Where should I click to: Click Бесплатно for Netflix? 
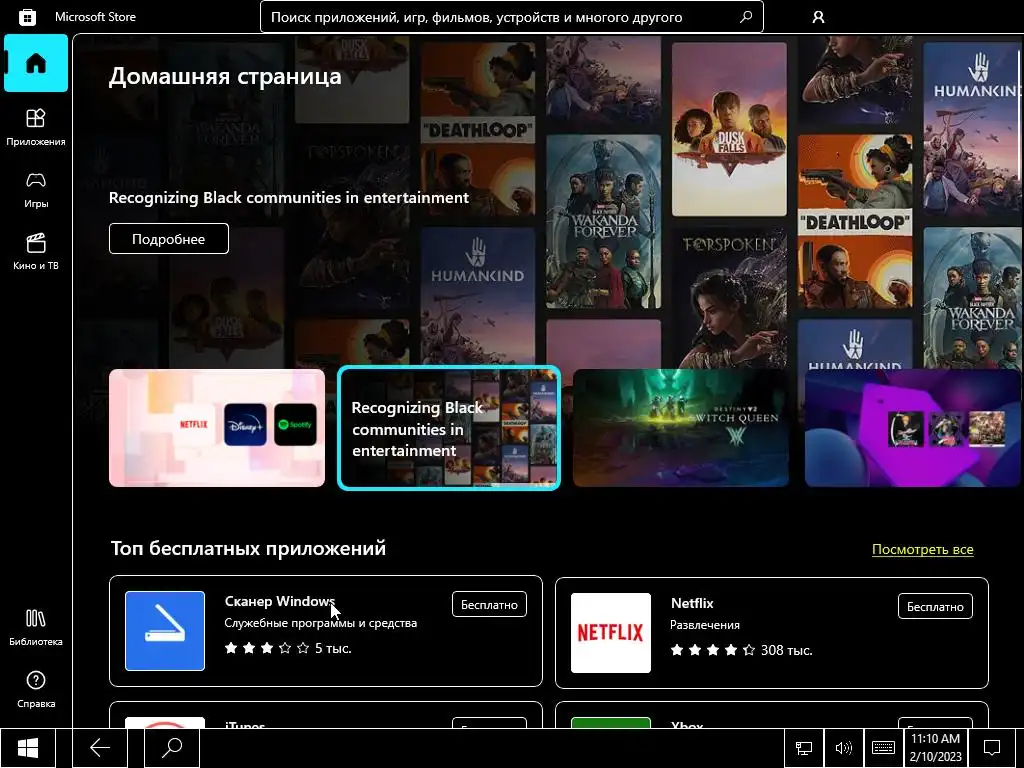[935, 607]
